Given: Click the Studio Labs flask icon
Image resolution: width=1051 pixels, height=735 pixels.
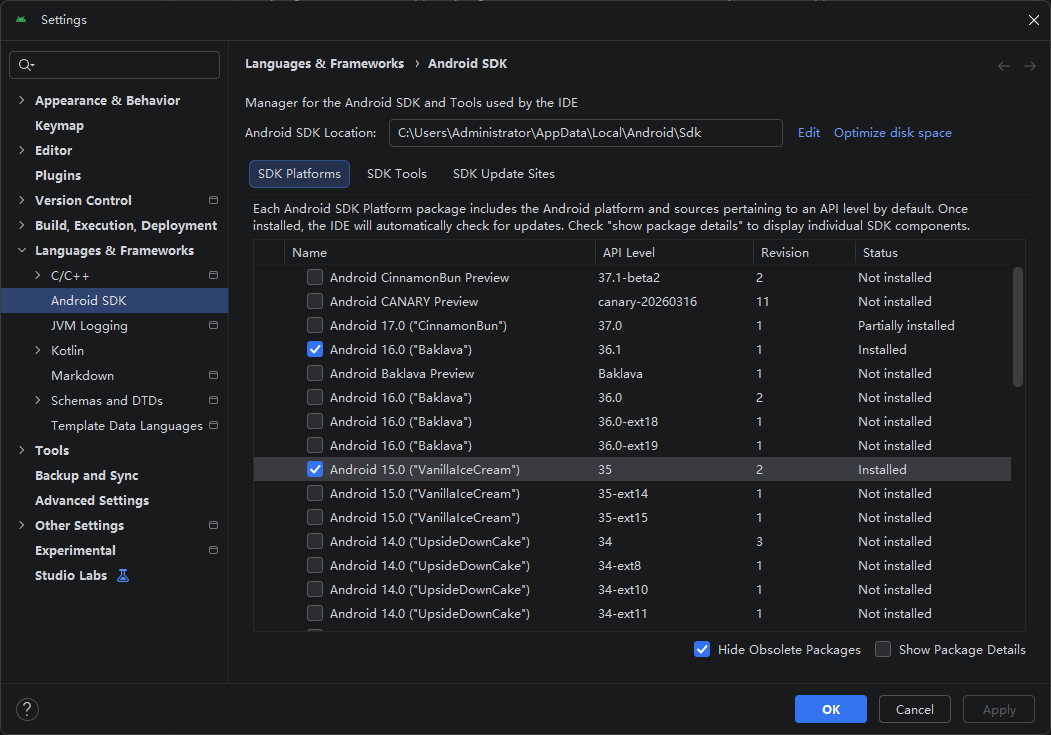Looking at the screenshot, I should pos(123,576).
